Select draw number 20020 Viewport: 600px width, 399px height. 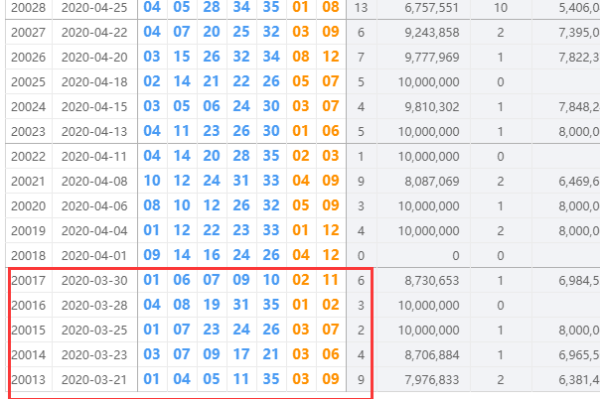coord(28,206)
